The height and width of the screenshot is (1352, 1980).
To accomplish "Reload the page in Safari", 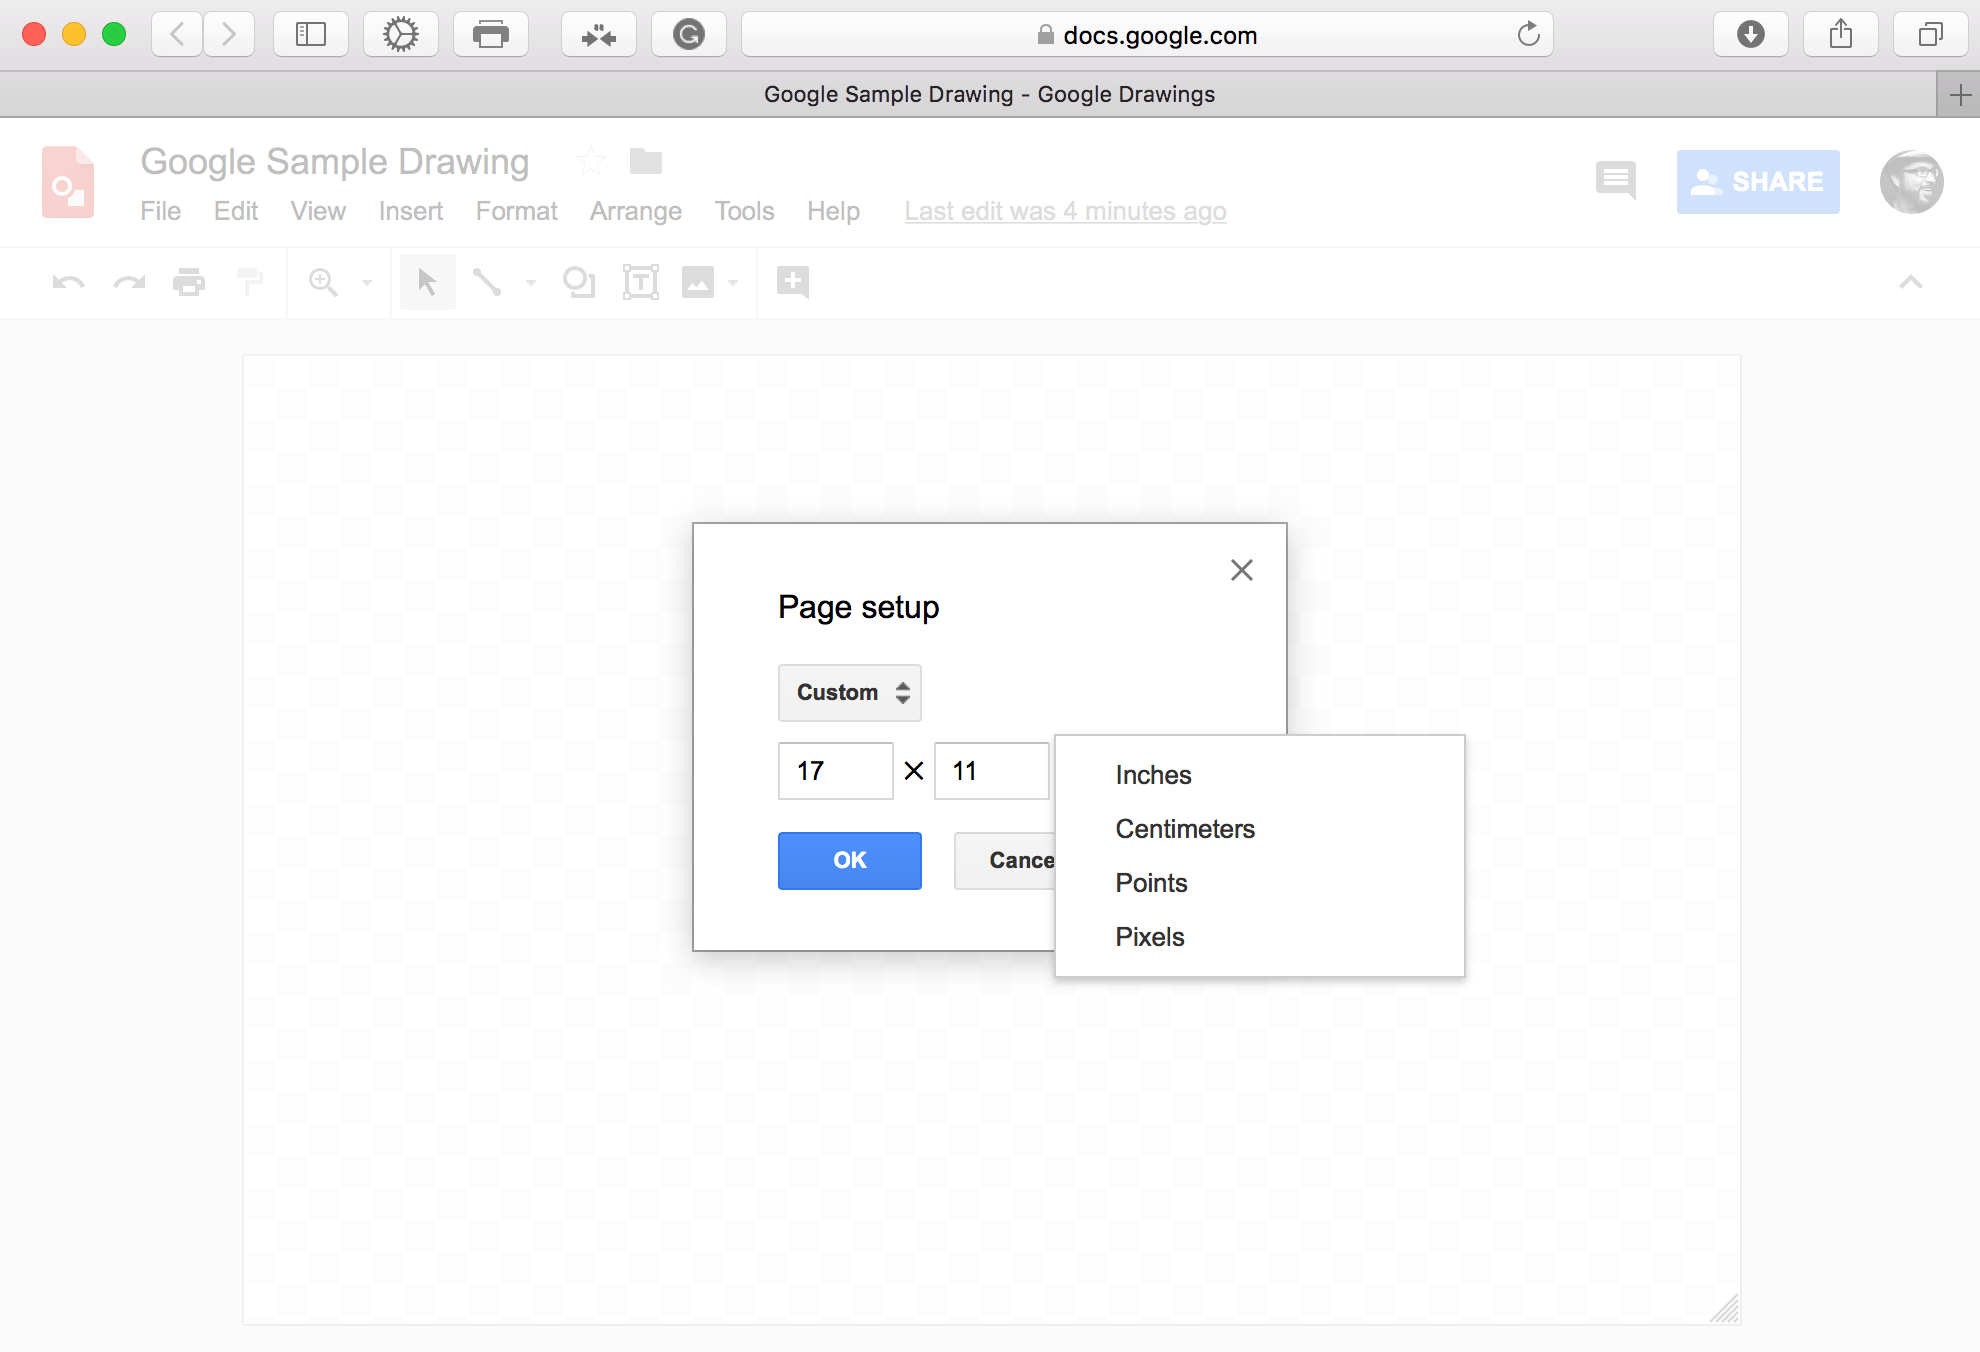I will (x=1527, y=34).
